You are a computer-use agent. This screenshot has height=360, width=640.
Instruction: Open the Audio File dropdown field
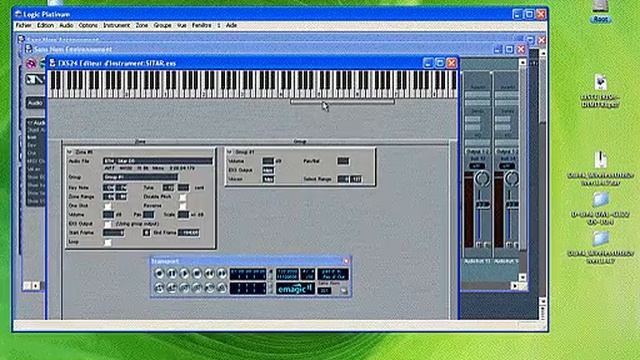point(158,161)
